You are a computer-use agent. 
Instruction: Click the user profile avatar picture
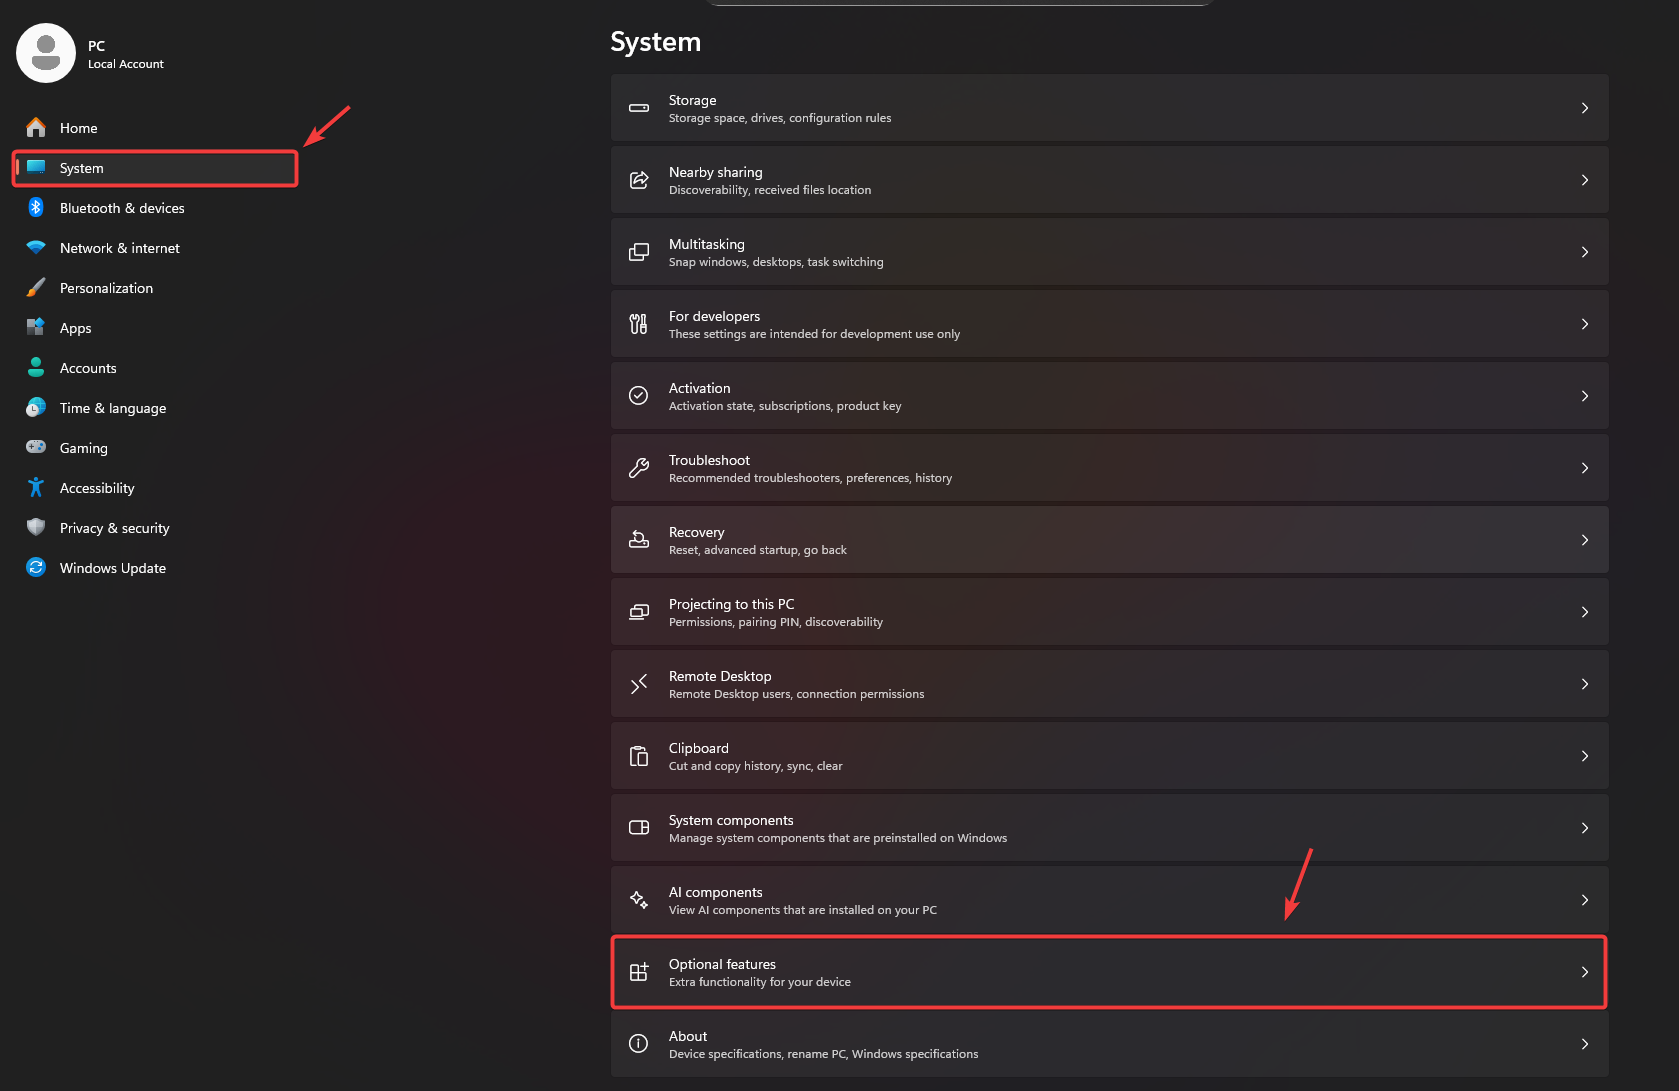46,53
